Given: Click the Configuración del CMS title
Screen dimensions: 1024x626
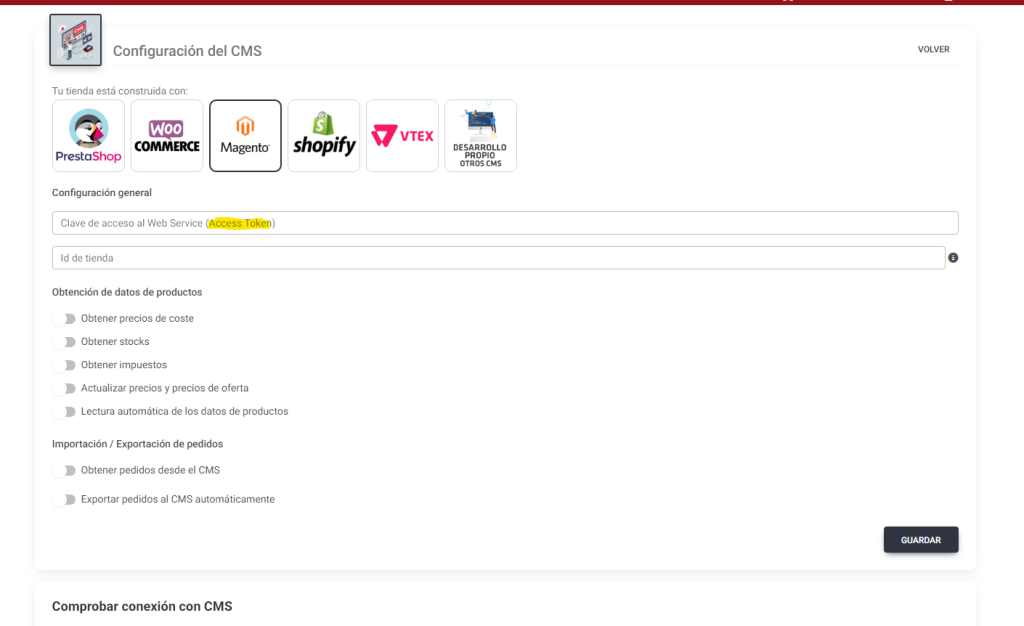Looking at the screenshot, I should pyautogui.click(x=187, y=51).
